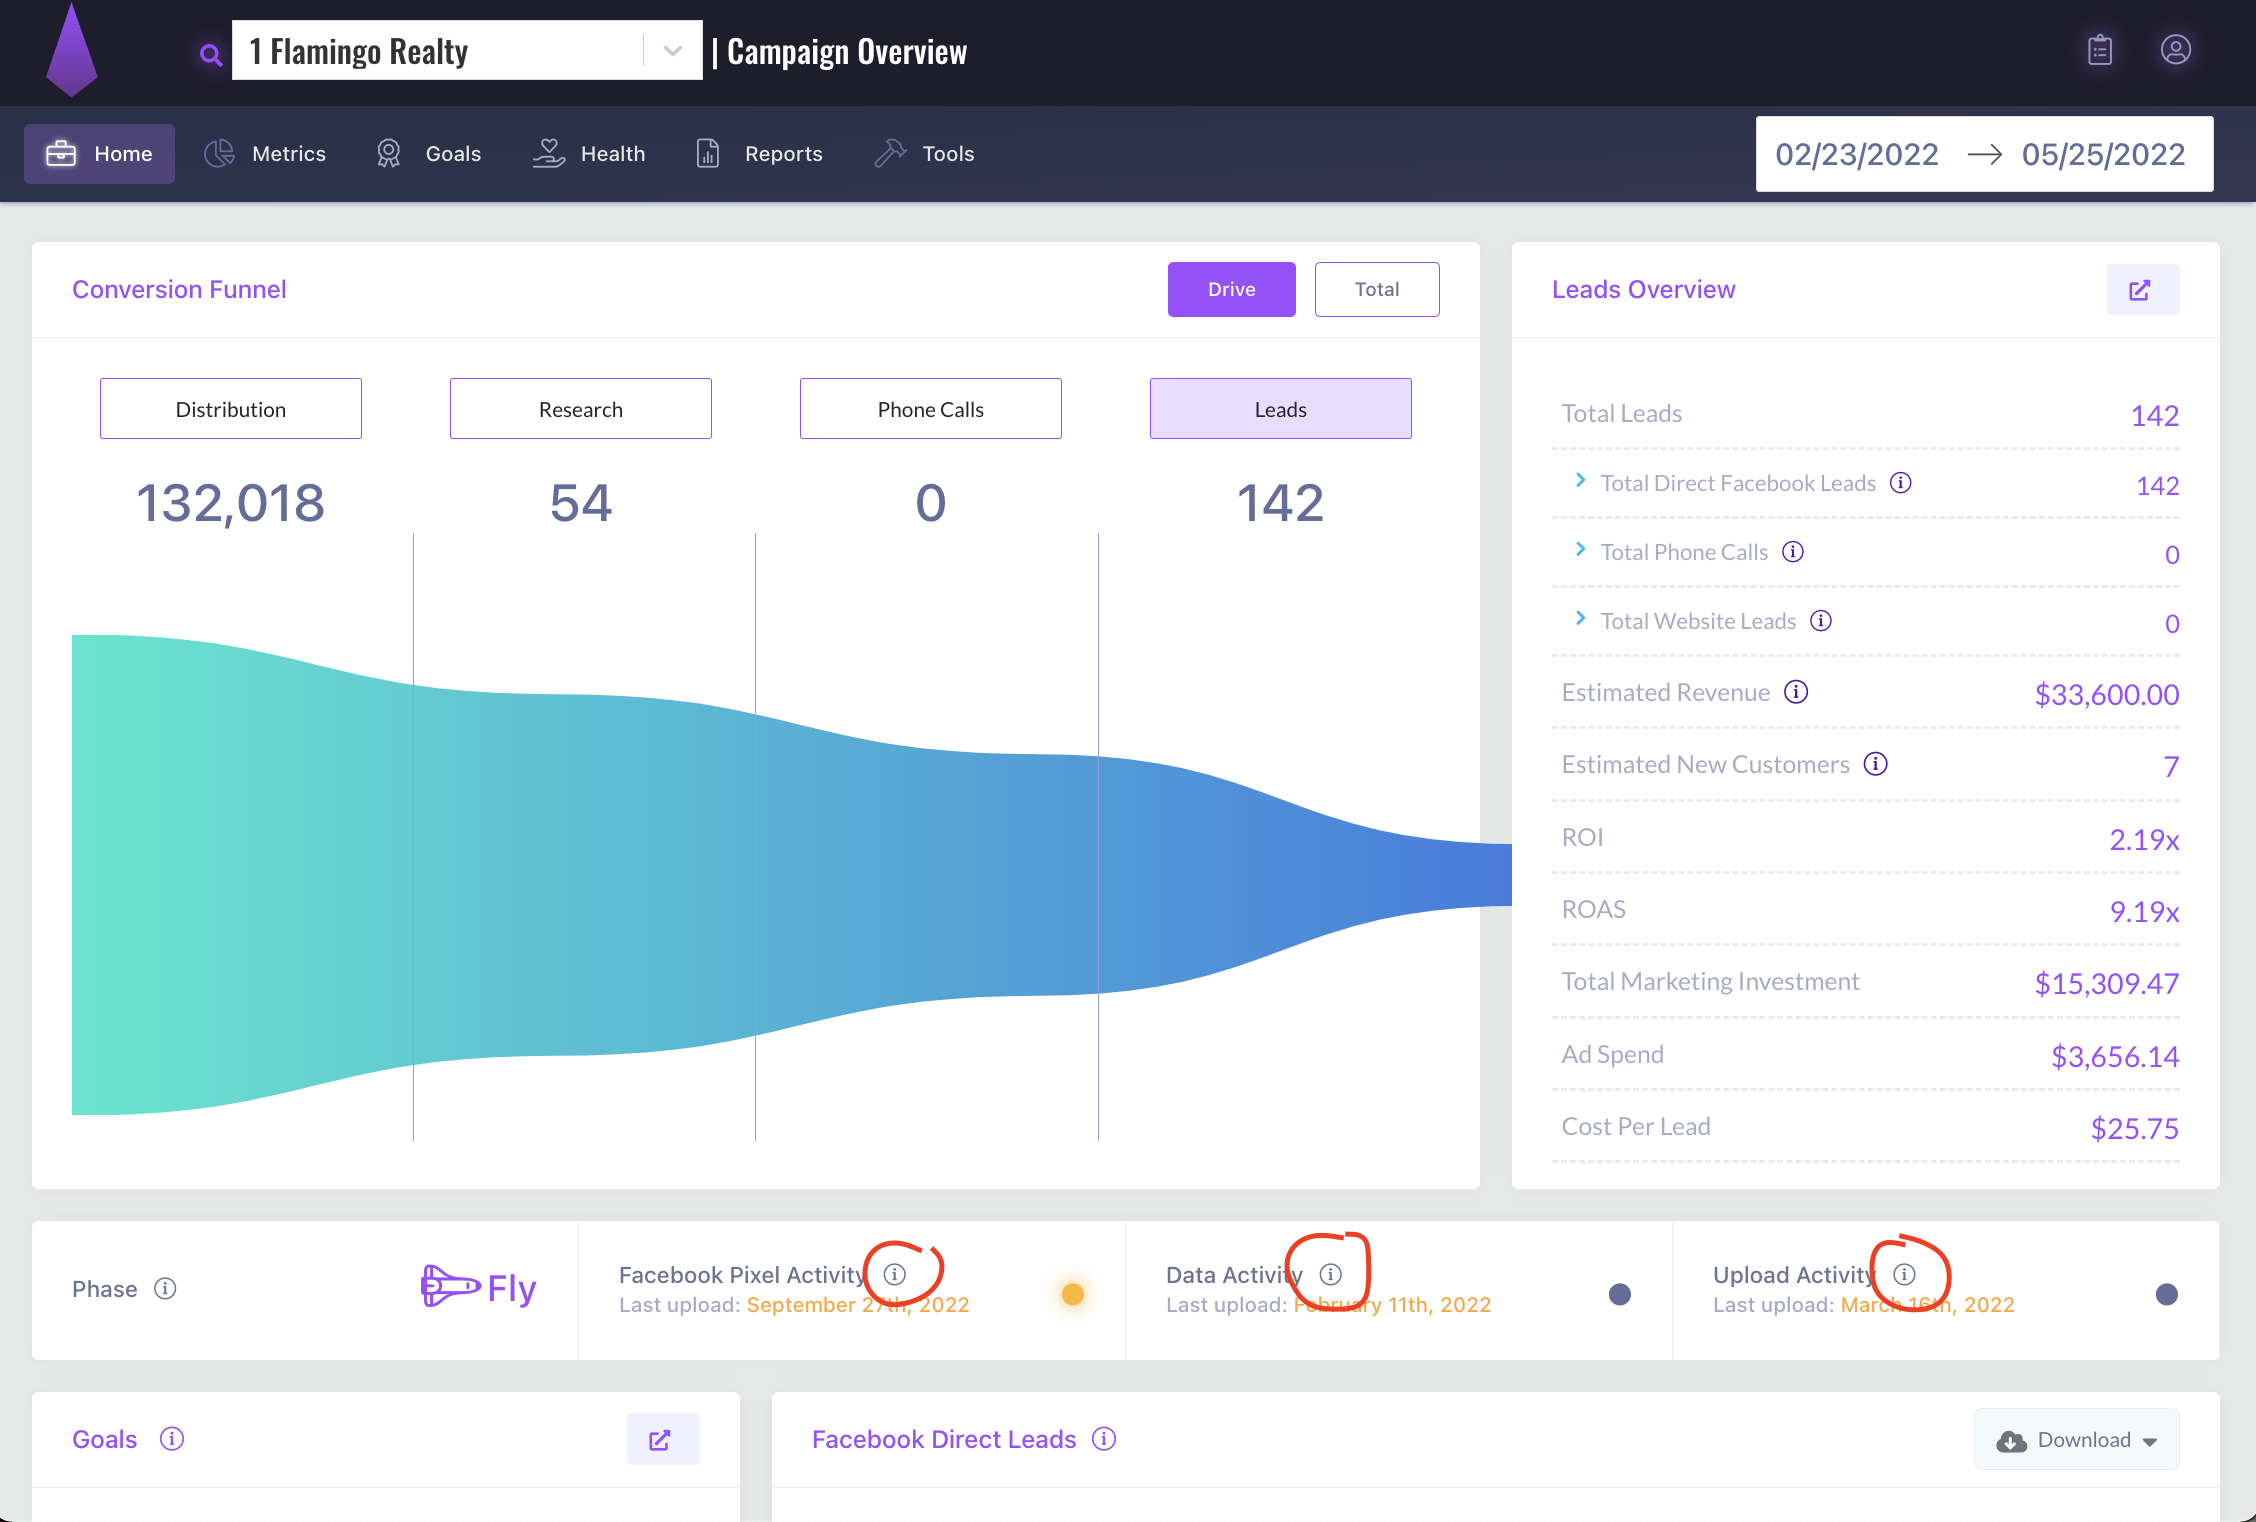Open the user profile icon
The height and width of the screenshot is (1522, 2256).
2175,50
